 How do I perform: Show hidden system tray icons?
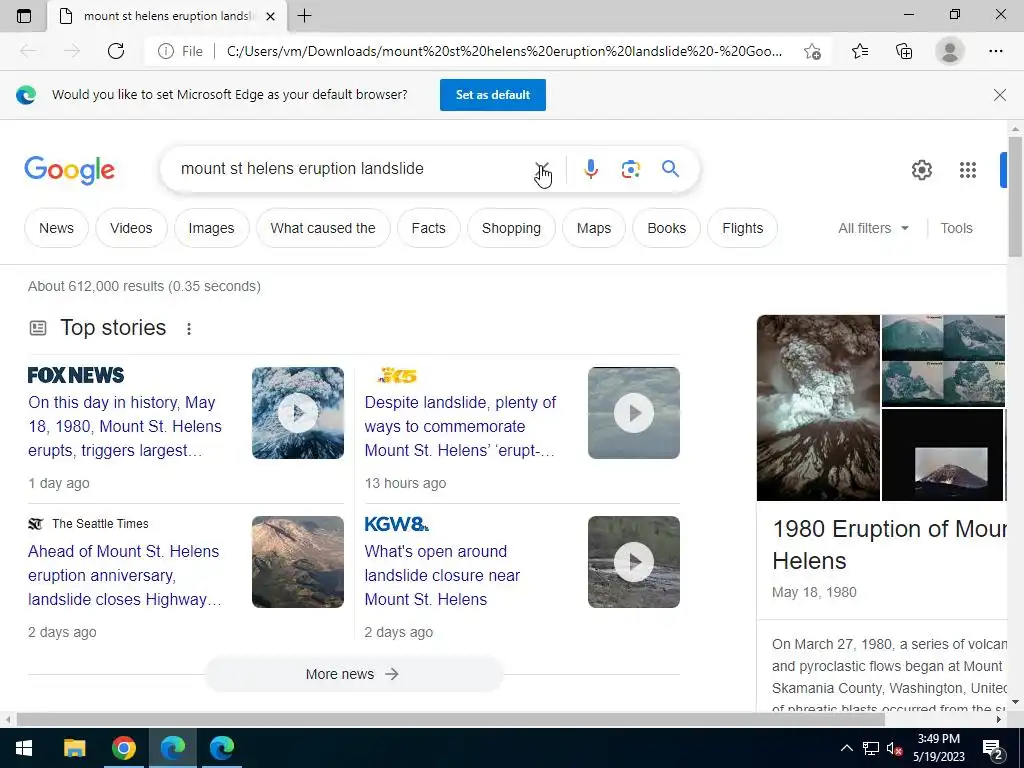tap(846, 748)
